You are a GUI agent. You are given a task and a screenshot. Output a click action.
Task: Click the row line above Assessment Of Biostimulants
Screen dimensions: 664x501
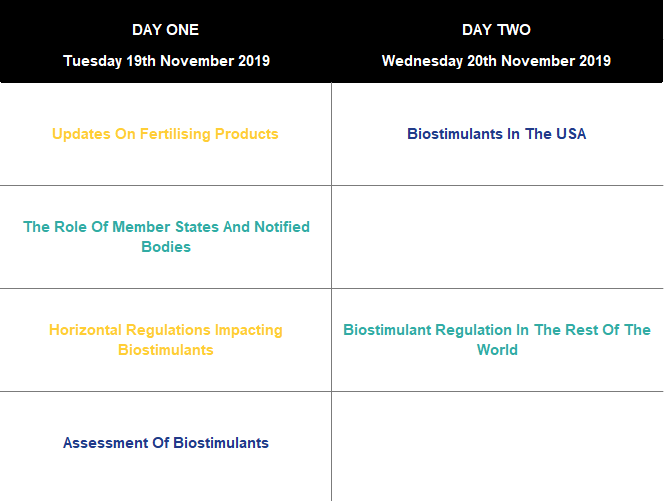click(x=166, y=391)
